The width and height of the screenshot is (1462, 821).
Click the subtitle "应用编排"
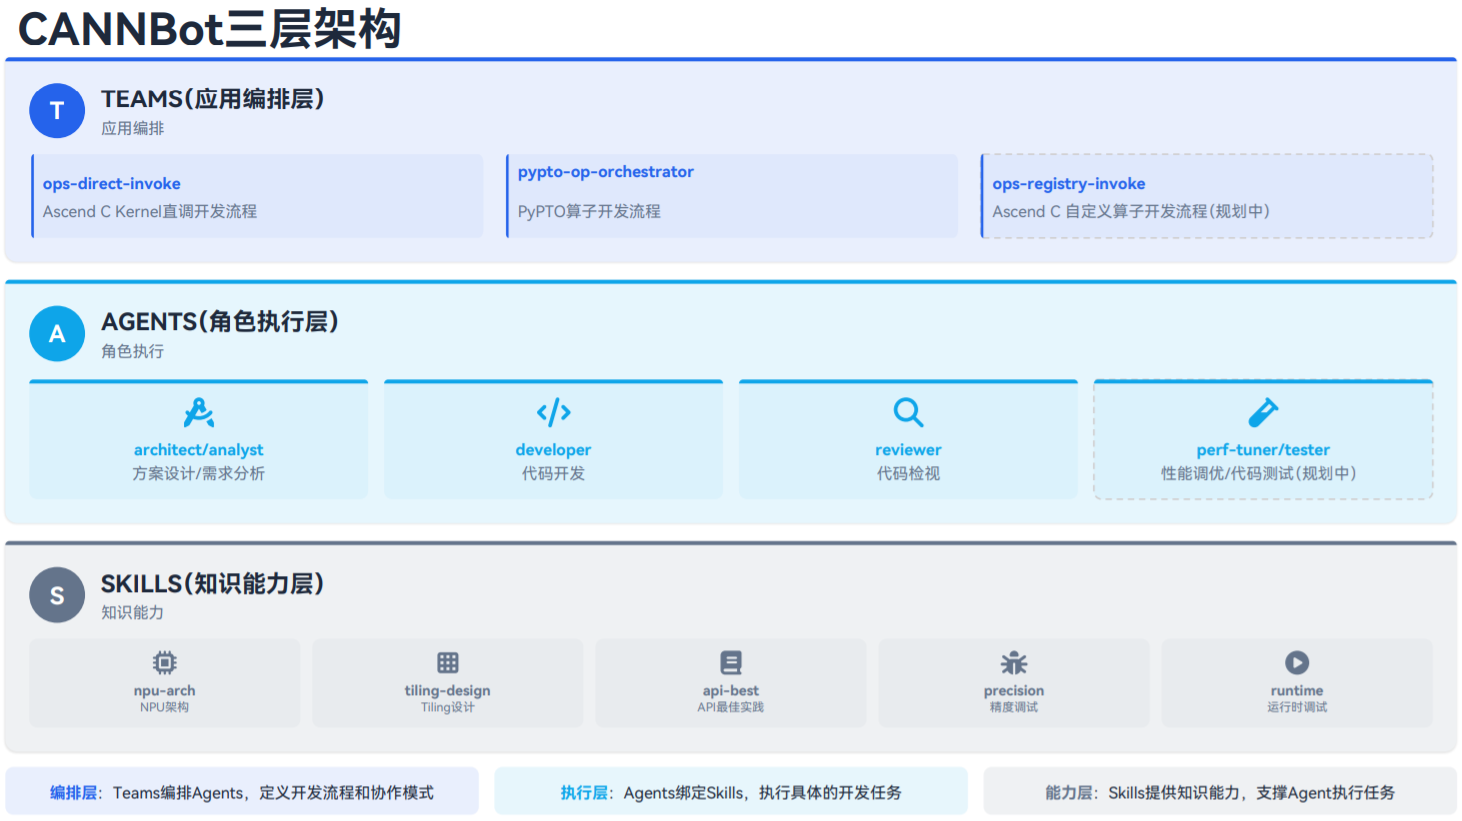[133, 128]
